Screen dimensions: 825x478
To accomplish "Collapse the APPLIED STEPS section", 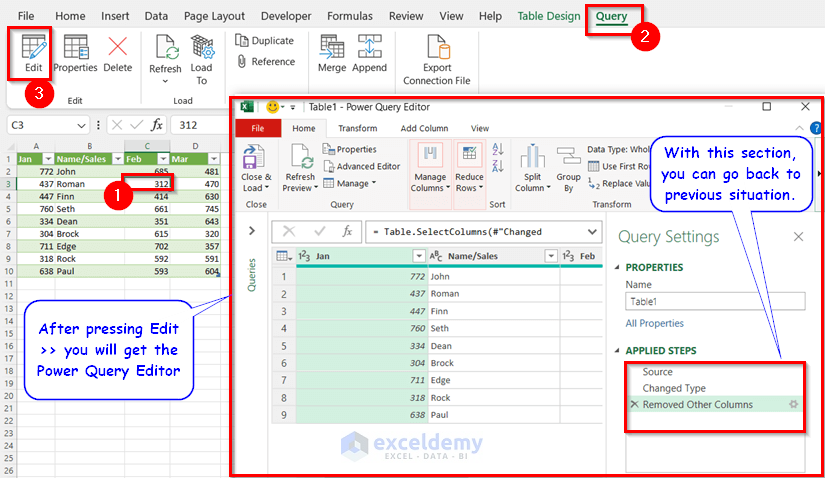I will 618,351.
